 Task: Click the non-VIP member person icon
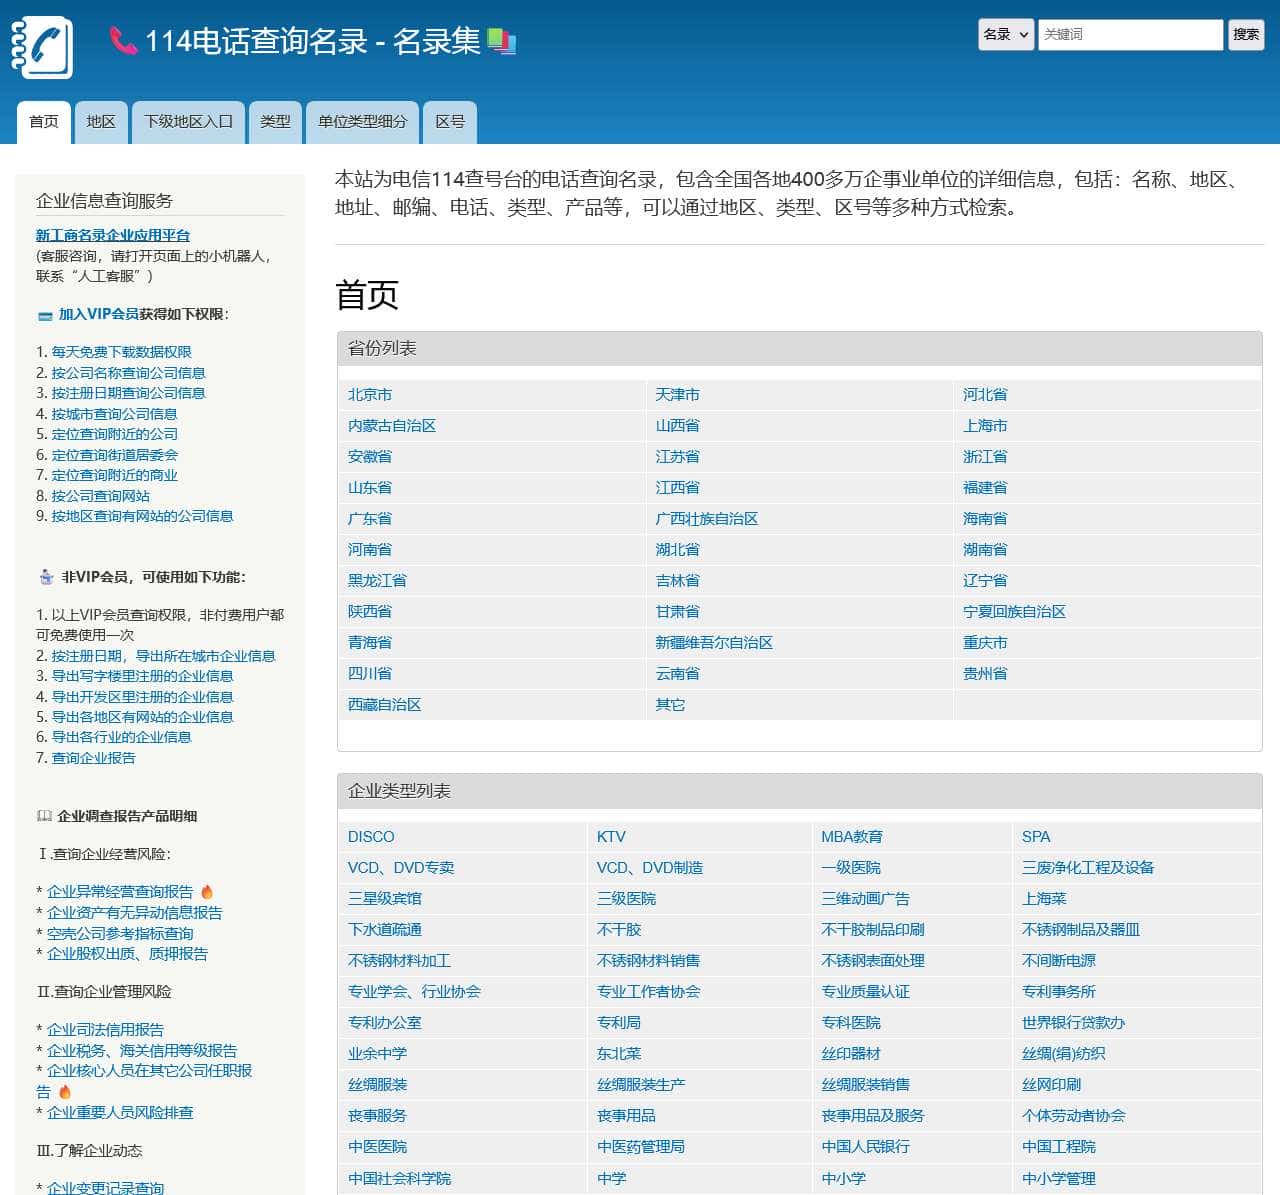pos(46,577)
